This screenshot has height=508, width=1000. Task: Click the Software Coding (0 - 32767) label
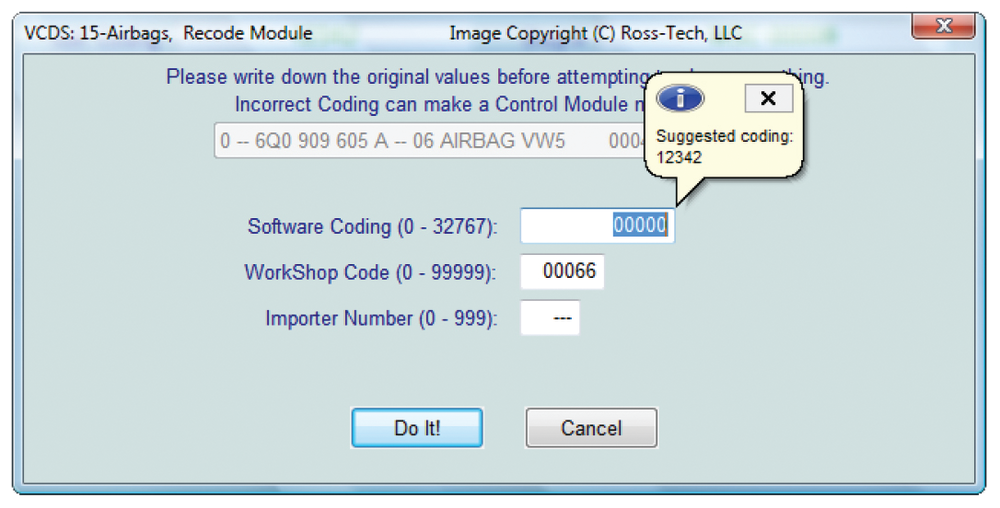(372, 226)
